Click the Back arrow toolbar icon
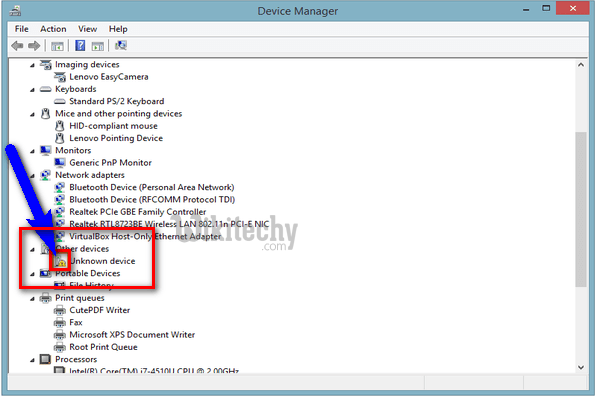Image resolution: width=595 pixels, height=396 pixels. pos(17,46)
